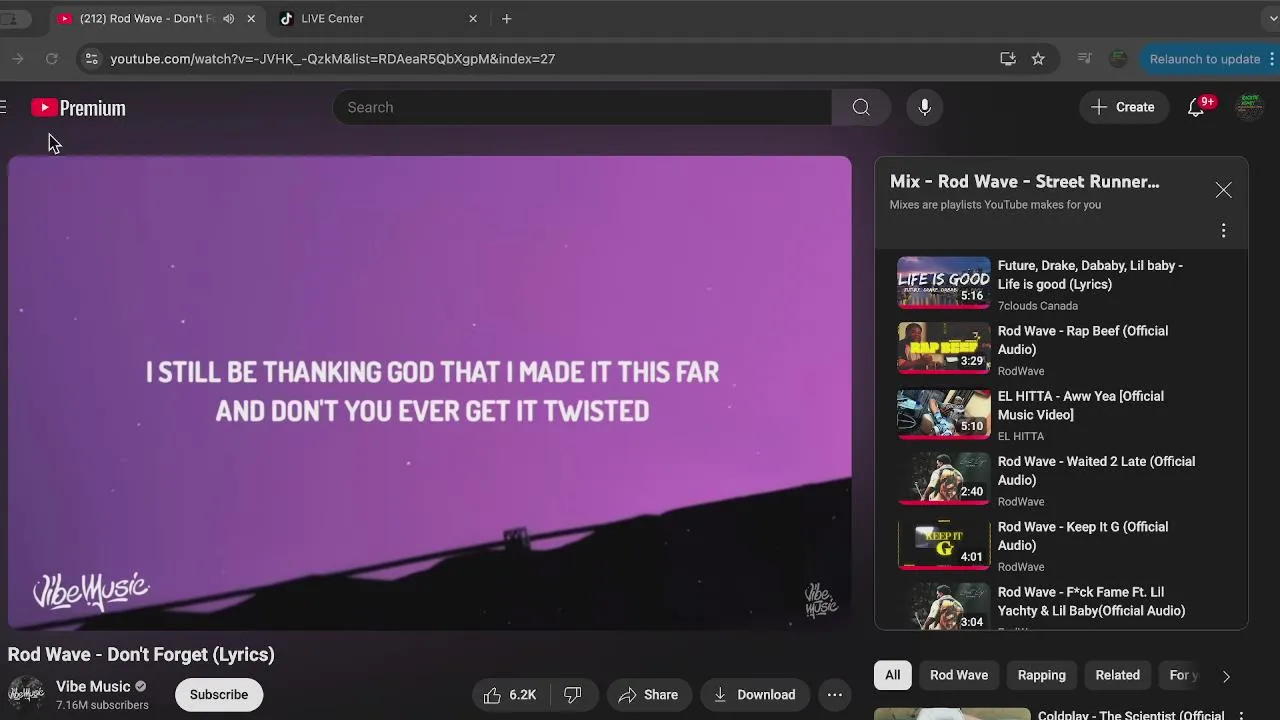Open 'Rod Wave - Keep It G' title

click(1083, 536)
